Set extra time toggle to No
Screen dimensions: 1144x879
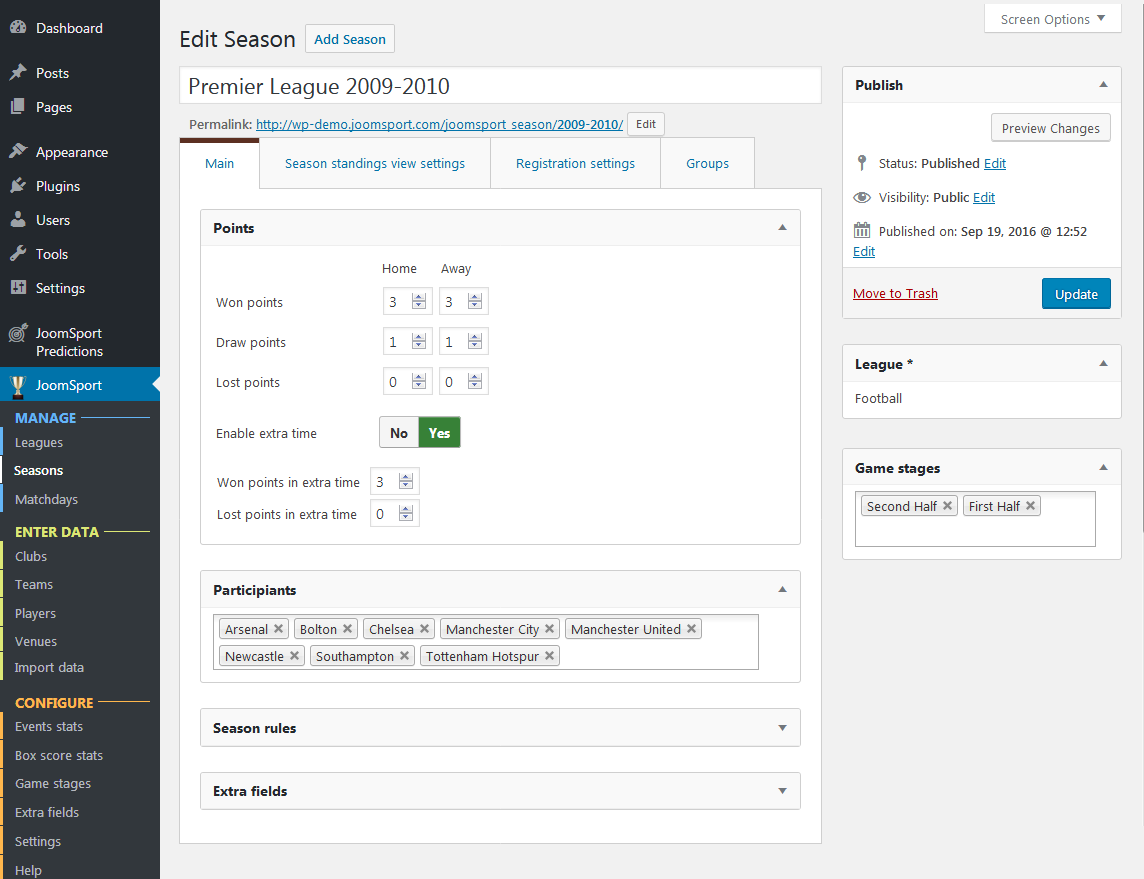point(398,433)
